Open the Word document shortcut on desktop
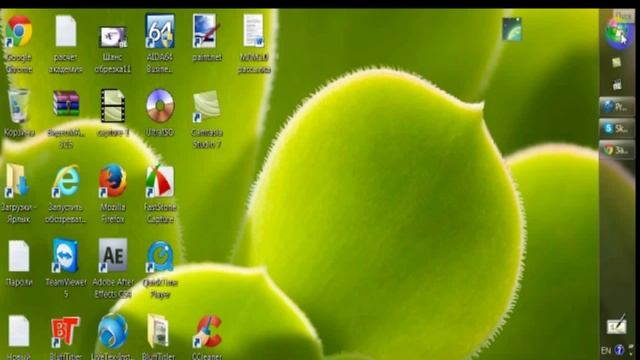Image resolution: width=640 pixels, height=360 pixels. pyautogui.click(x=253, y=31)
